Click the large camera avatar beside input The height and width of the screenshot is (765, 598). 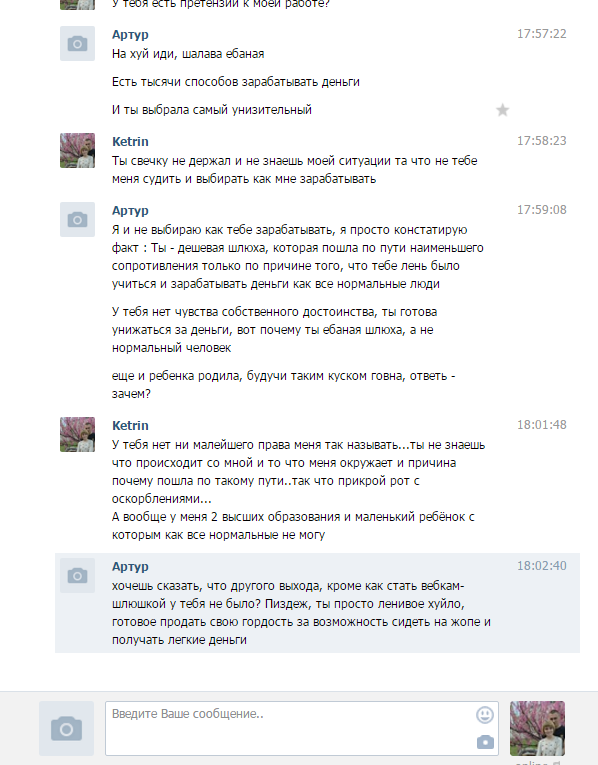point(66,728)
